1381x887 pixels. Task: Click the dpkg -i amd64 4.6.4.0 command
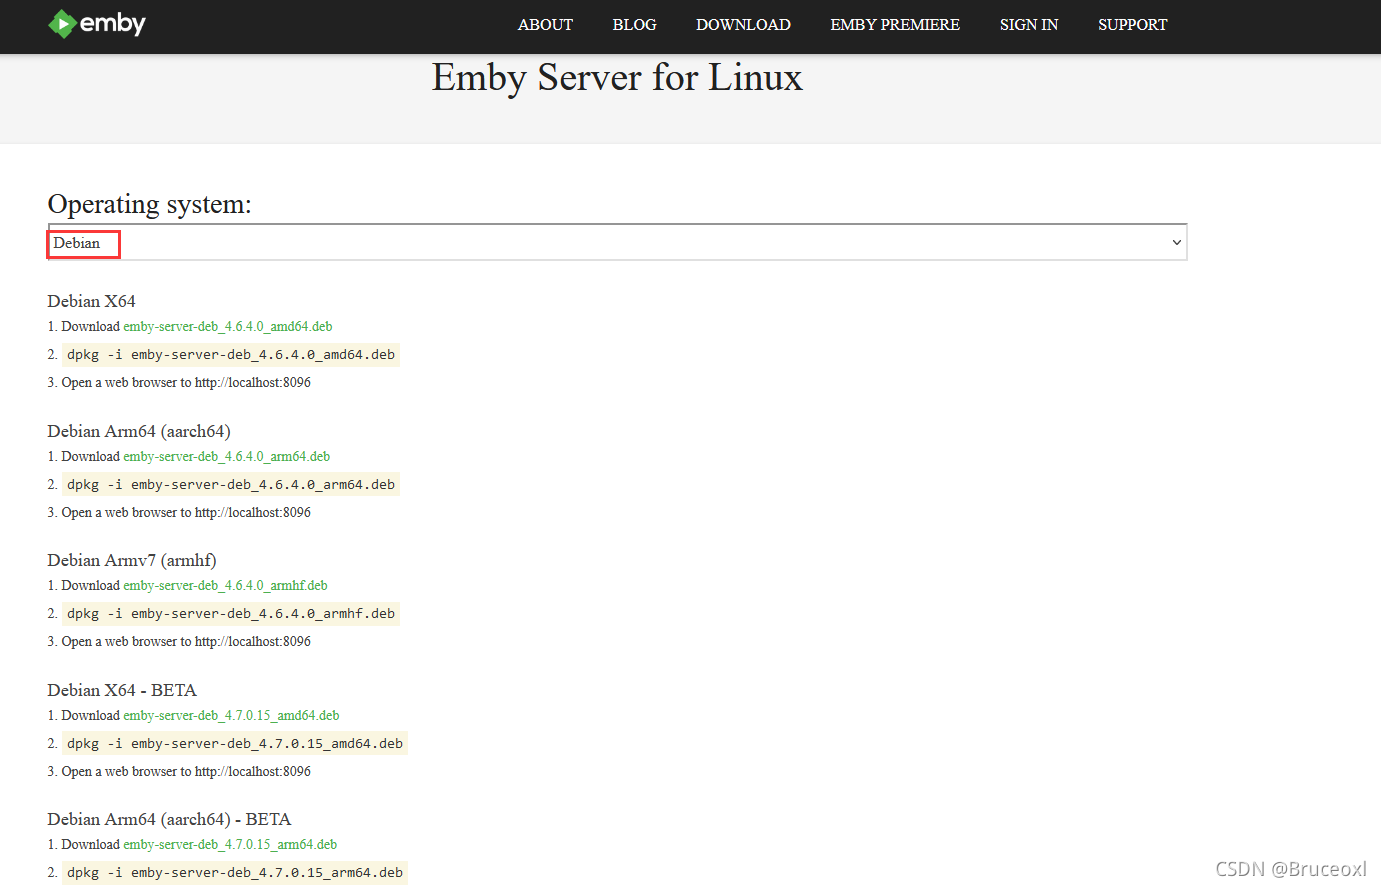point(231,355)
